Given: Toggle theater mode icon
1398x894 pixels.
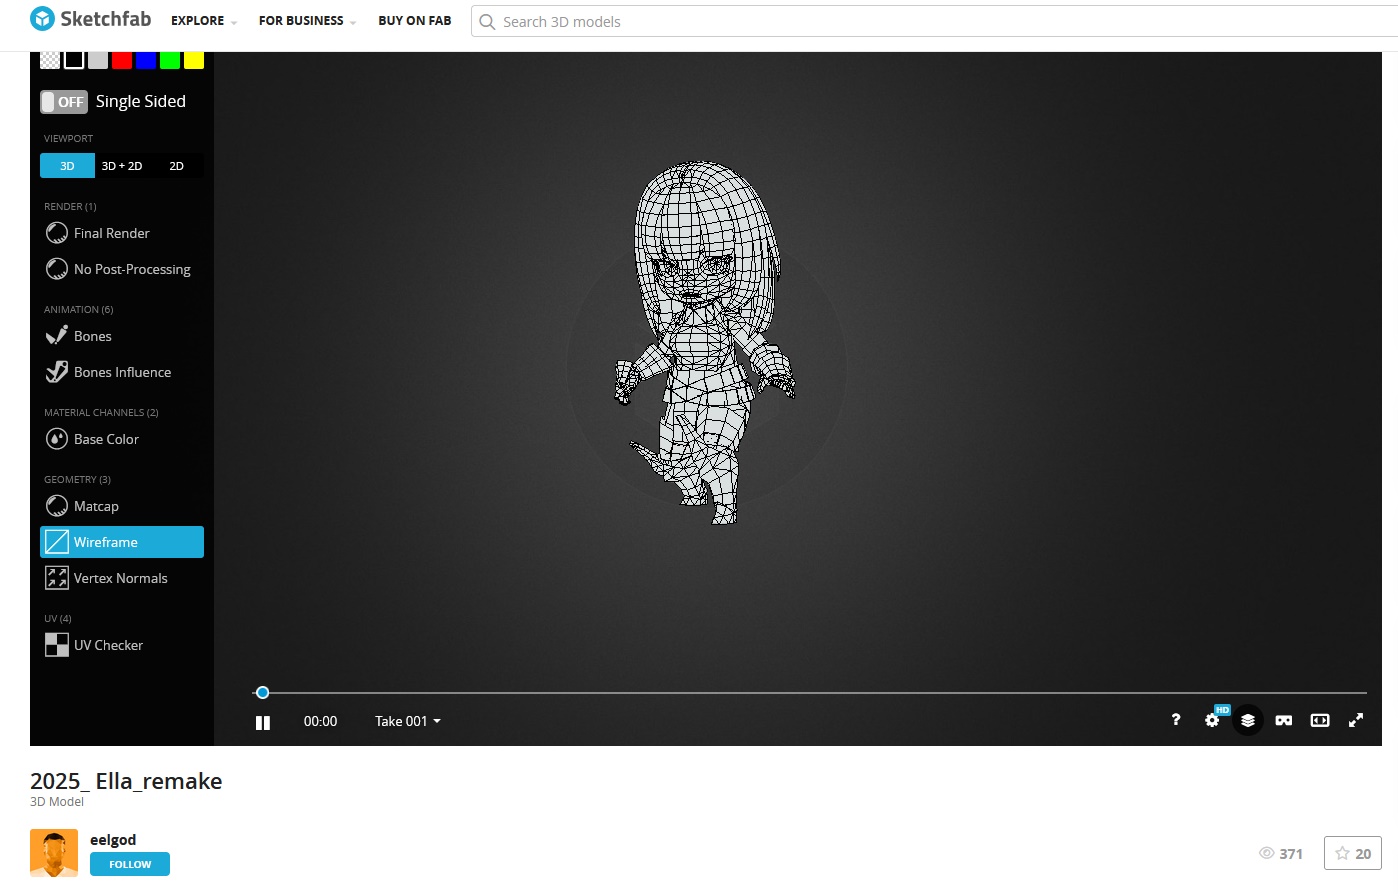Looking at the screenshot, I should point(1320,720).
